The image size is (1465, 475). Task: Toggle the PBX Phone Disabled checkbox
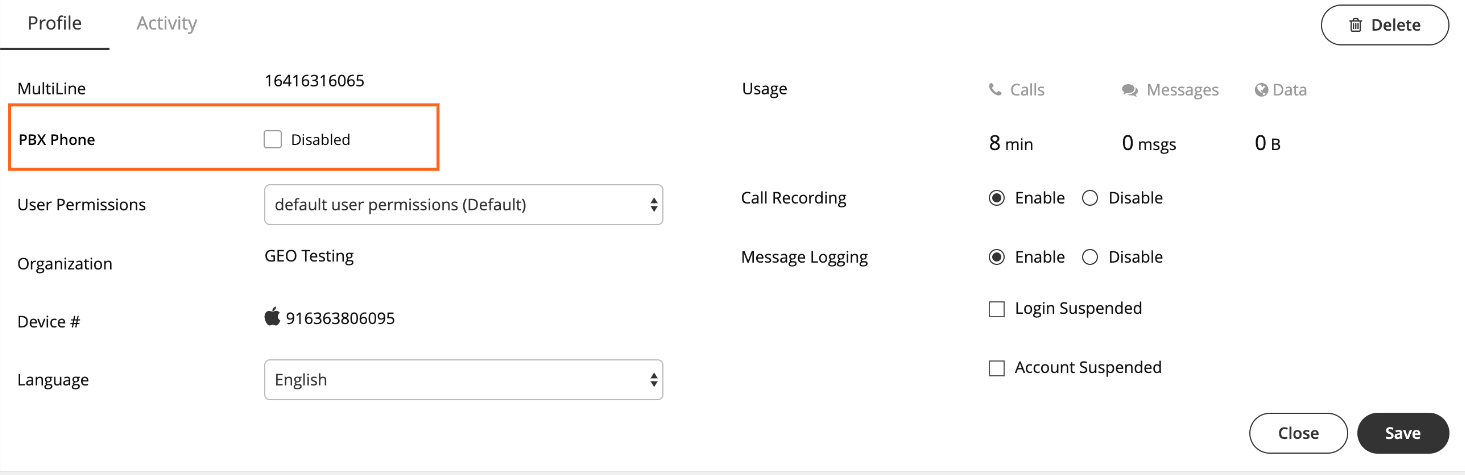273,140
